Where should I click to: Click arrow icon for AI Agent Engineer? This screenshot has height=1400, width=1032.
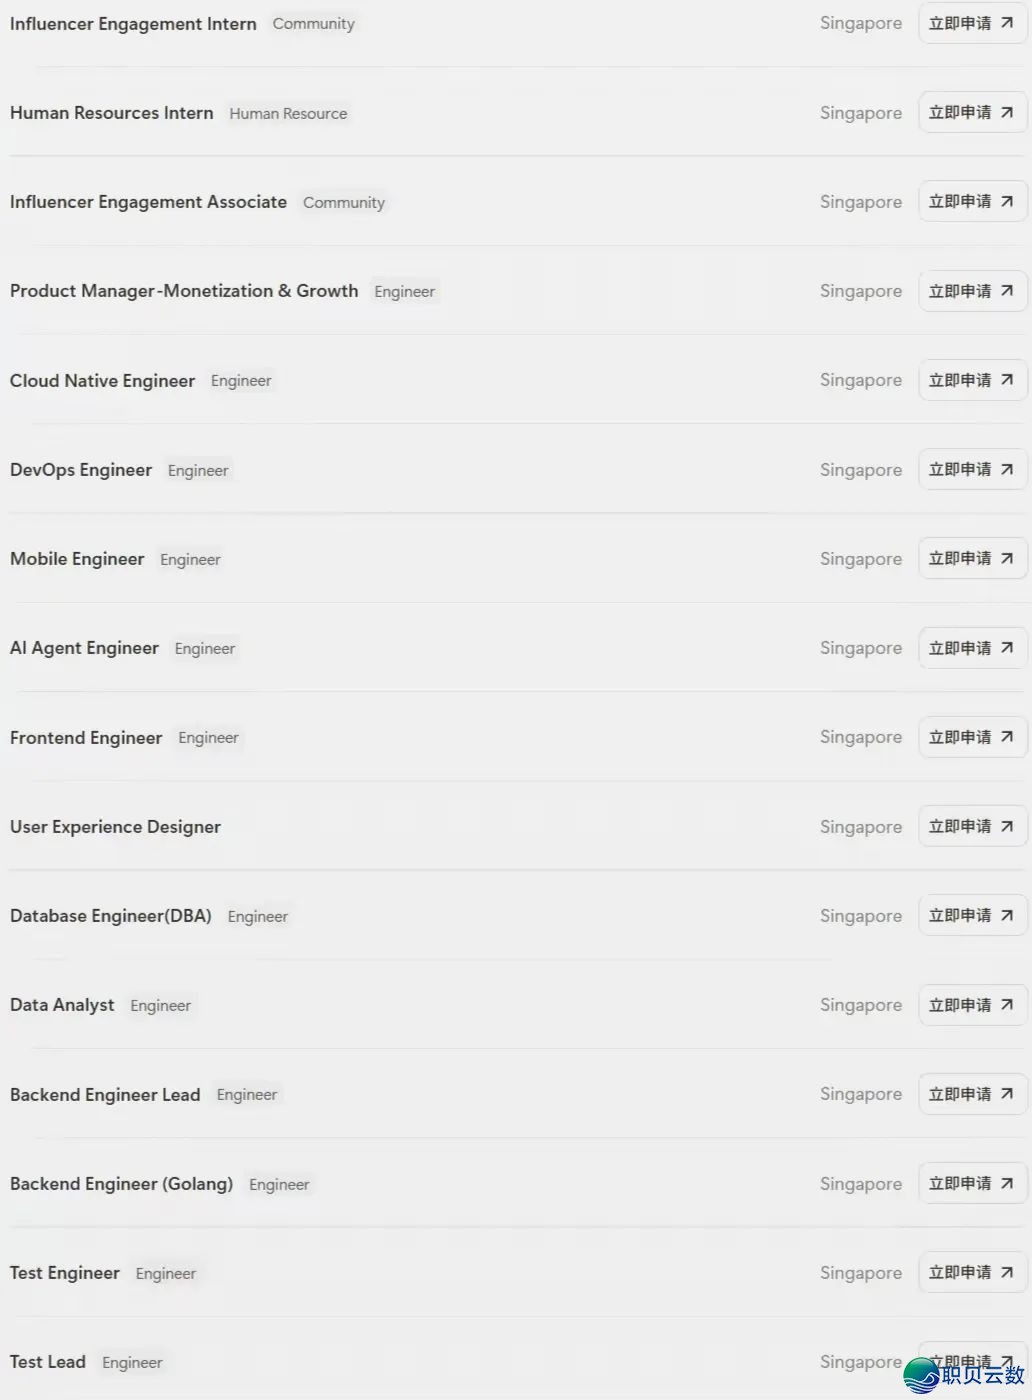pyautogui.click(x=1007, y=648)
